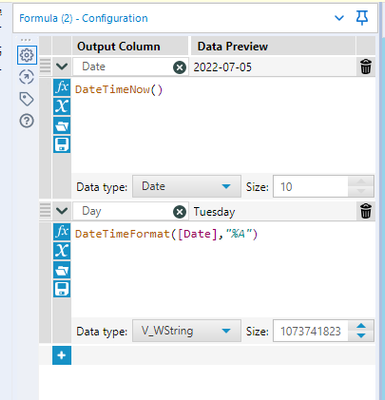Screen dimensions: 385x400
Task: Save the Day expression
Action: point(62,289)
